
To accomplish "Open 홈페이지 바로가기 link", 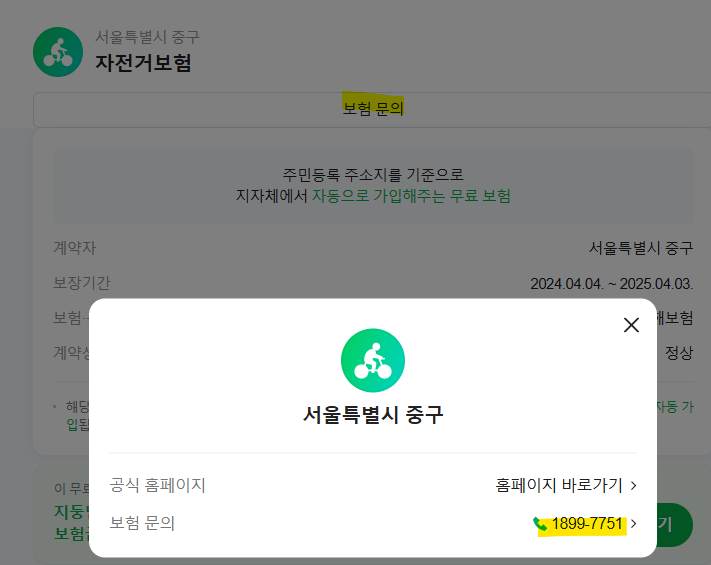I will coord(559,485).
